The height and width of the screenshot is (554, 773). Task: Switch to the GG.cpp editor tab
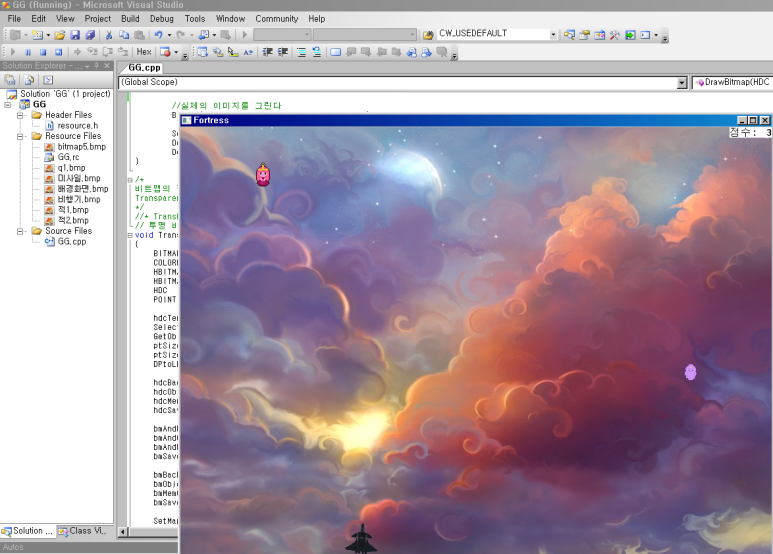tap(144, 68)
